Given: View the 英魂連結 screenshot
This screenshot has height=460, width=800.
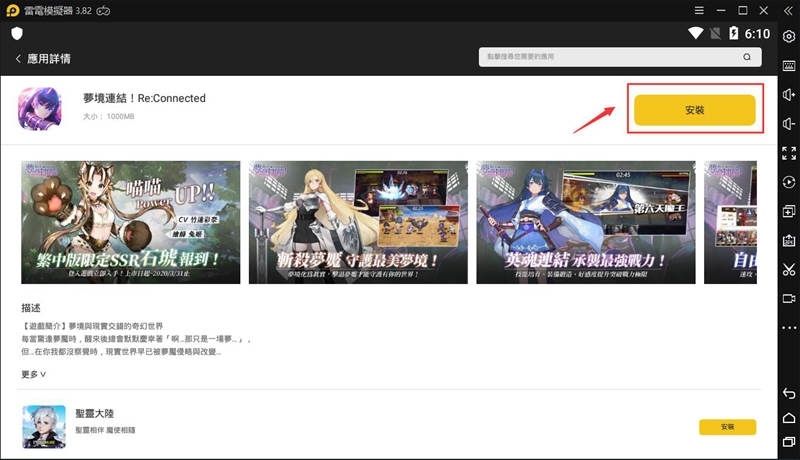Looking at the screenshot, I should 586,222.
